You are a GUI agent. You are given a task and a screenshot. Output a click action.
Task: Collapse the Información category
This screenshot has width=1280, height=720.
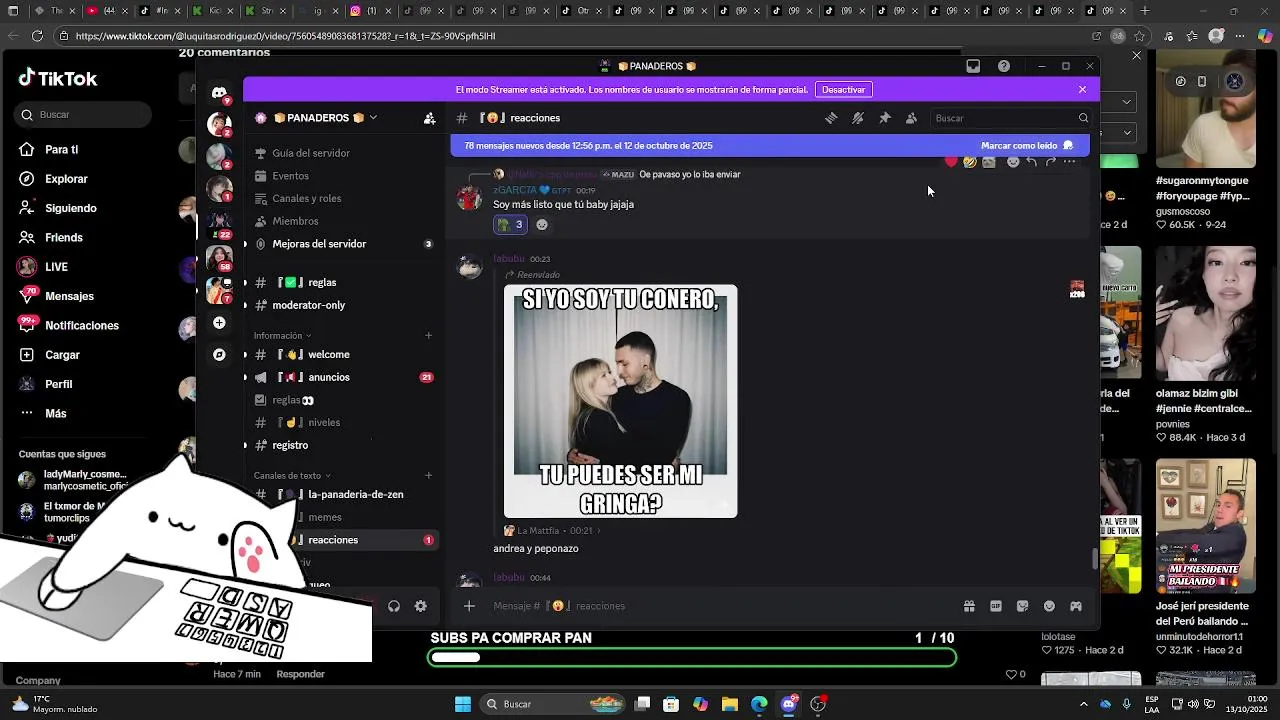coord(282,336)
